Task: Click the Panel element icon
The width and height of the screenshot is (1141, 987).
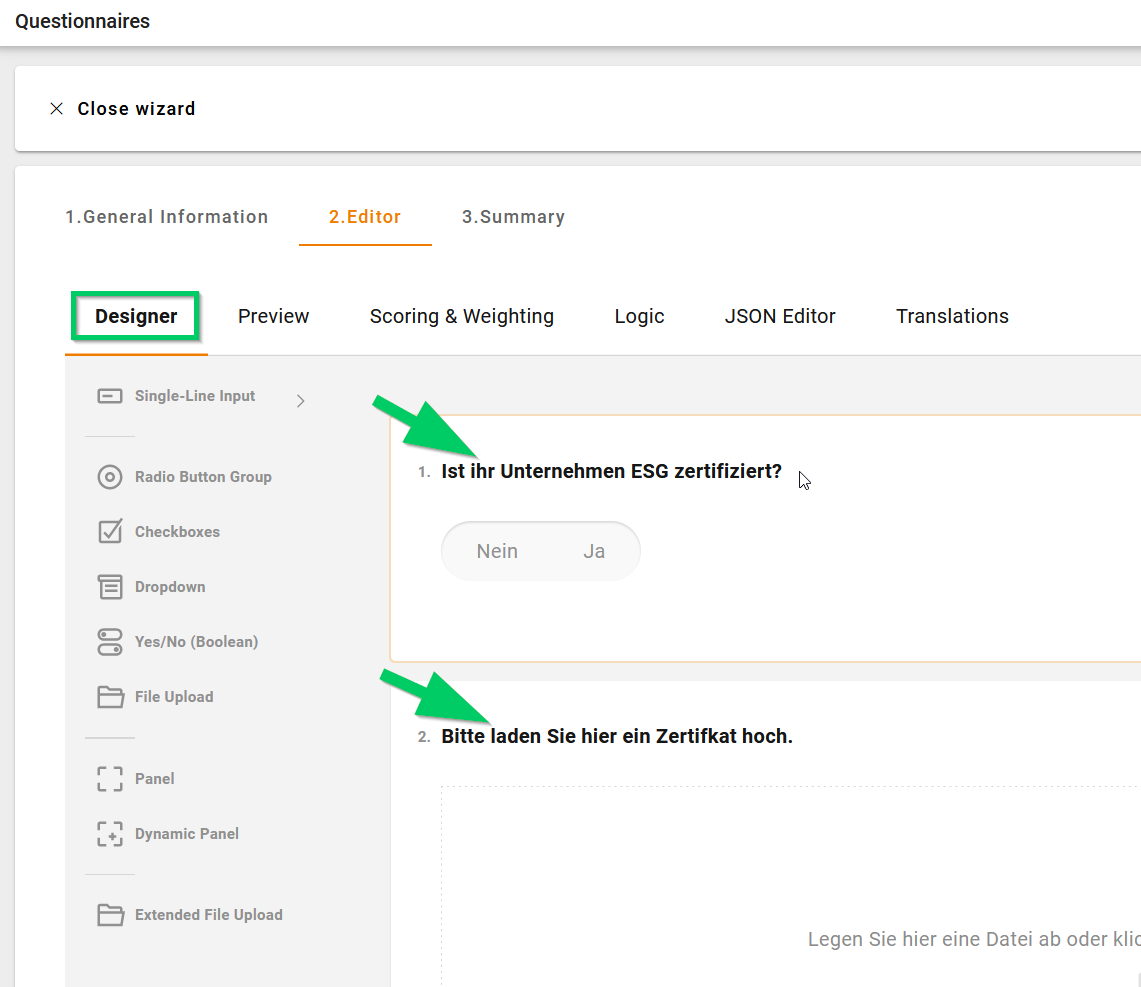Action: pyautogui.click(x=110, y=779)
